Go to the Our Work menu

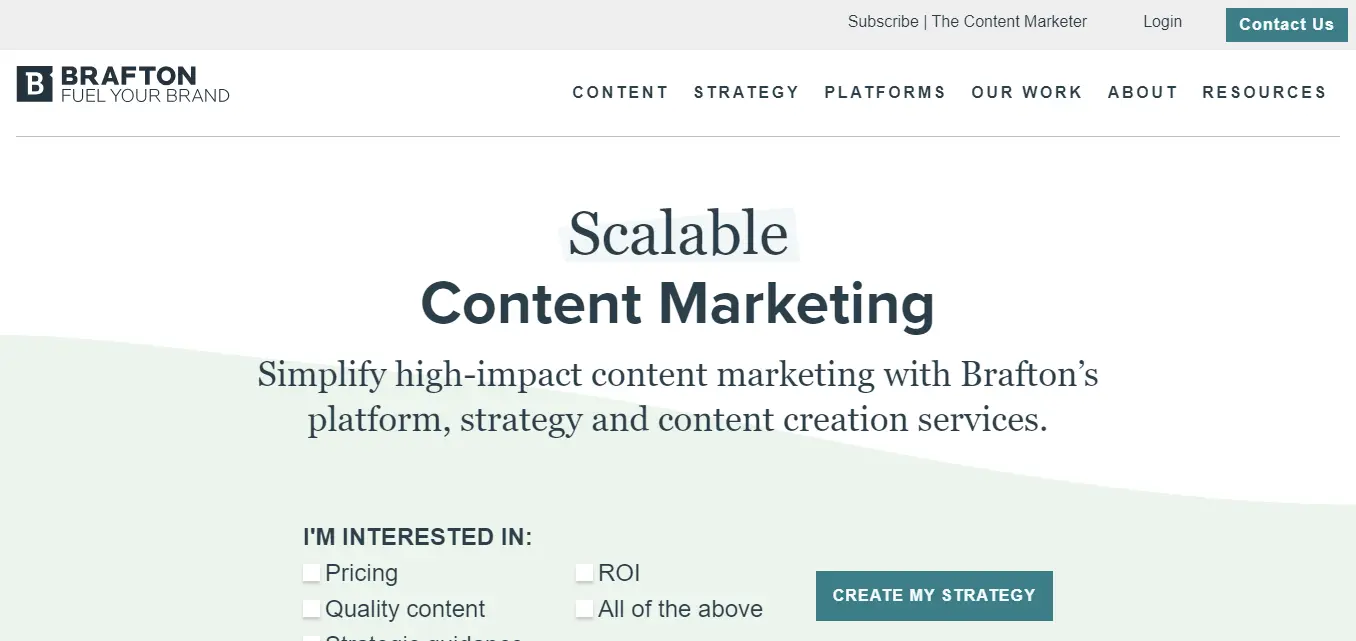(x=1027, y=92)
